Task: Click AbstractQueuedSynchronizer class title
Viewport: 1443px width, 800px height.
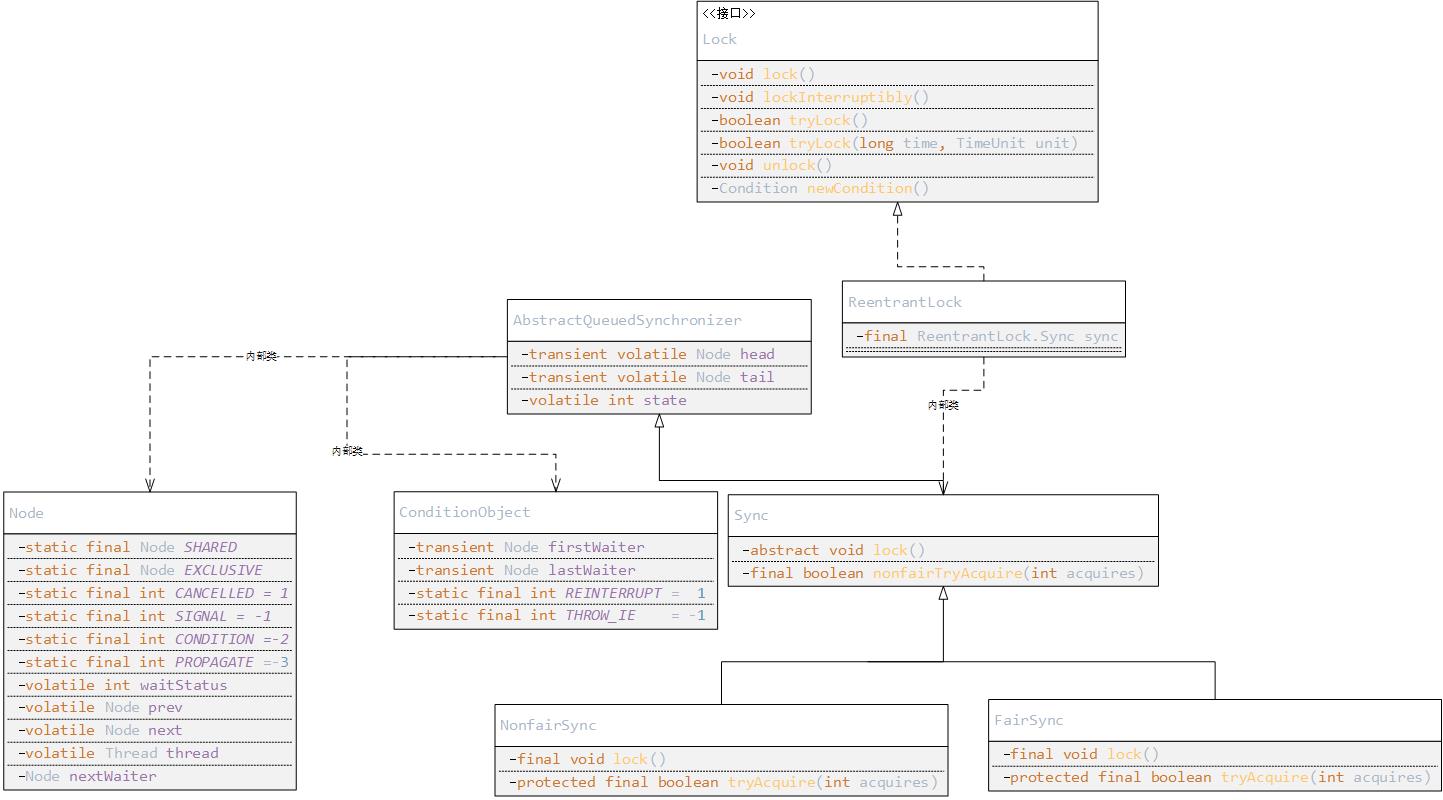Action: pyautogui.click(x=627, y=320)
